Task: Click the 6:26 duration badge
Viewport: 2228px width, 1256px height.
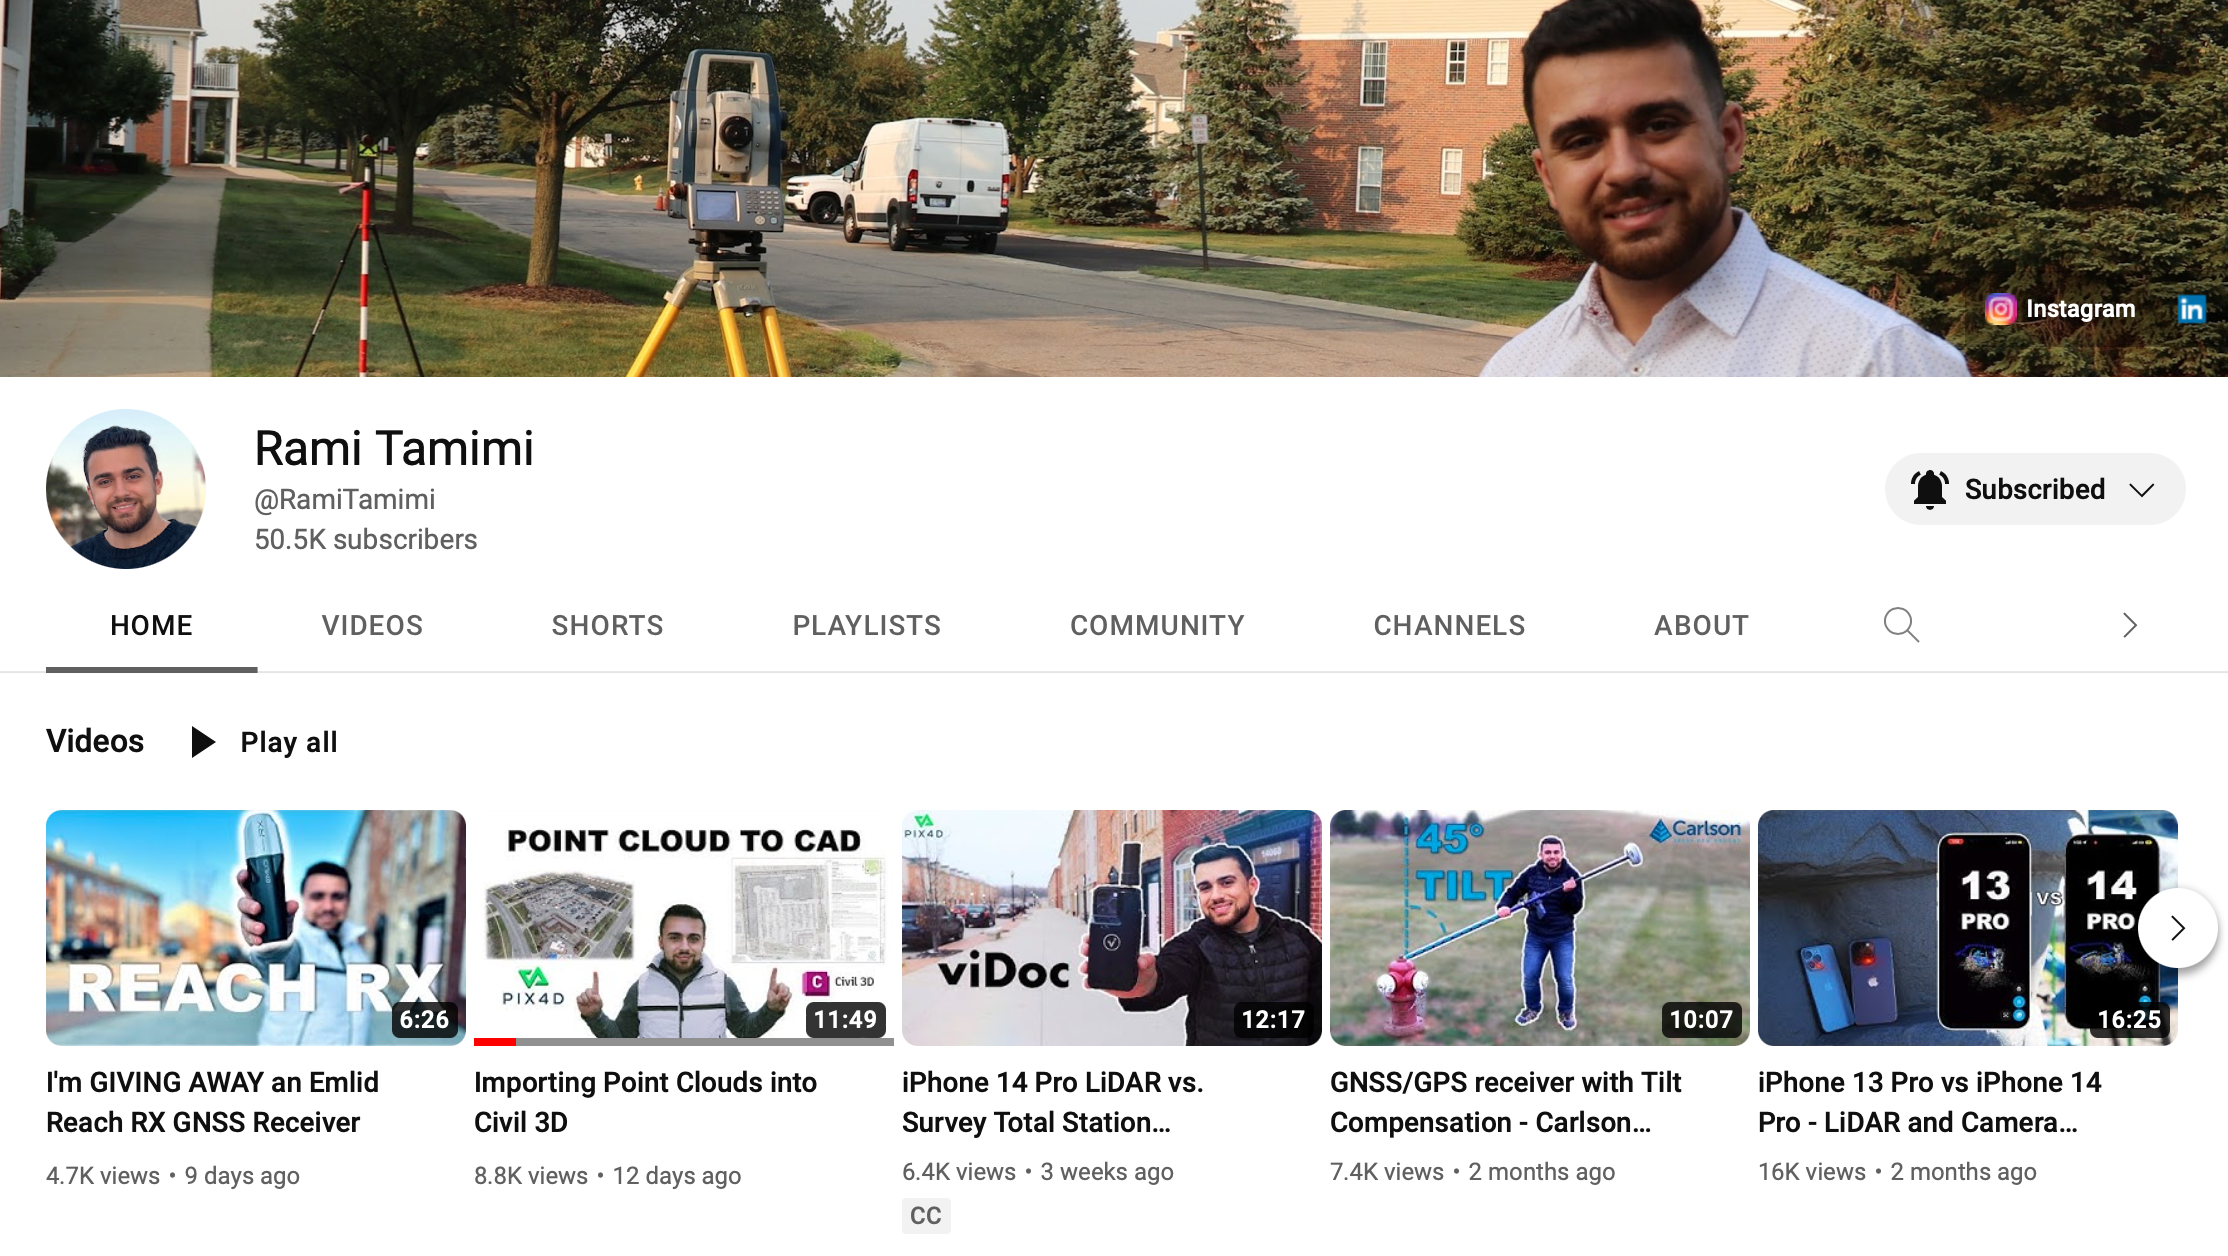Action: (x=424, y=1020)
